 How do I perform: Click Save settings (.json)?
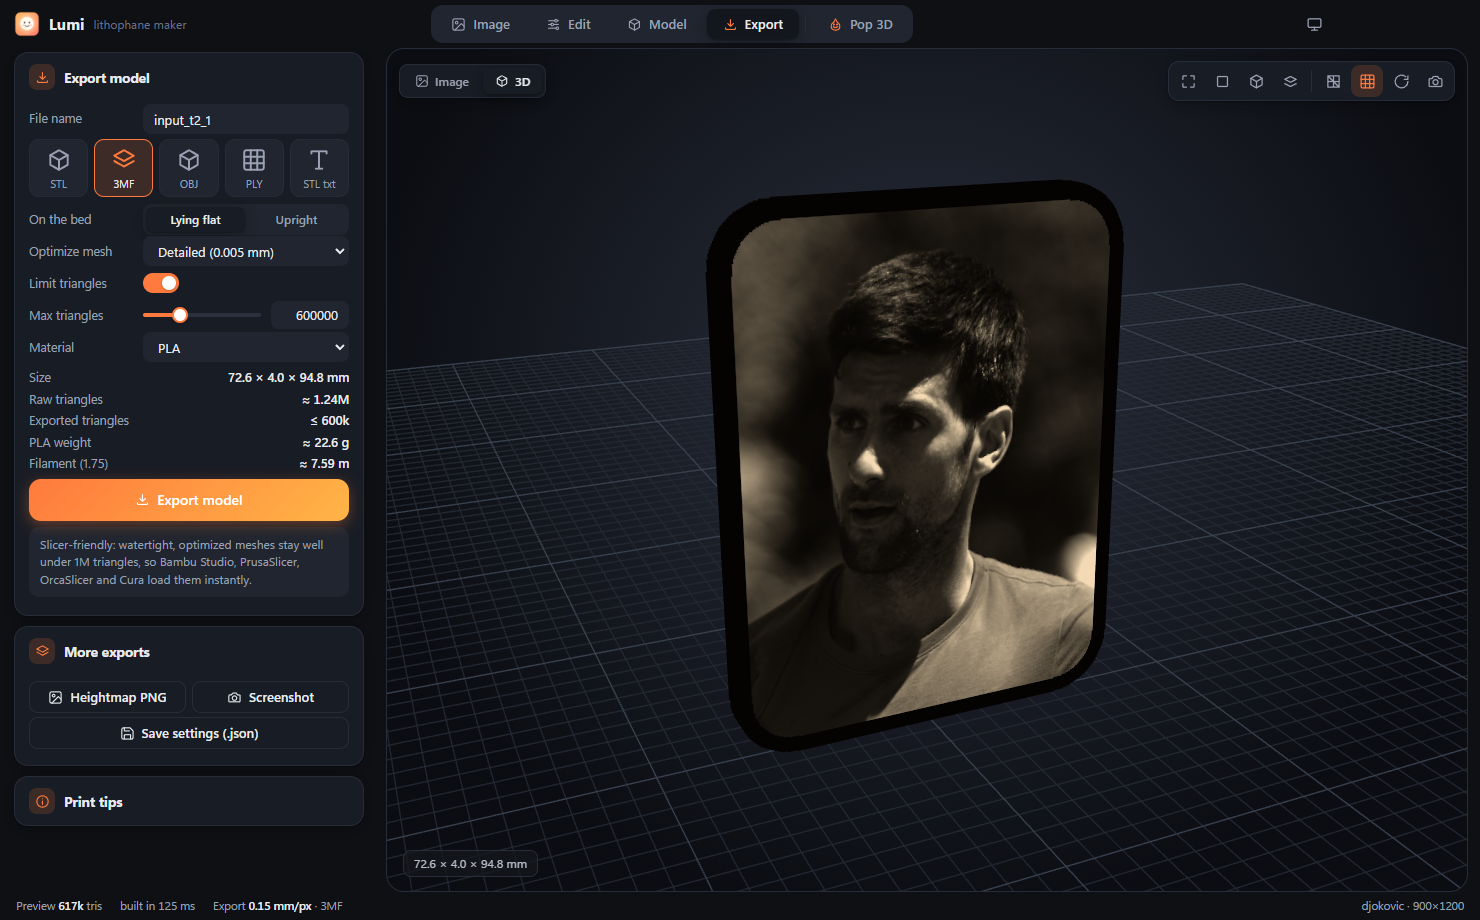click(189, 733)
